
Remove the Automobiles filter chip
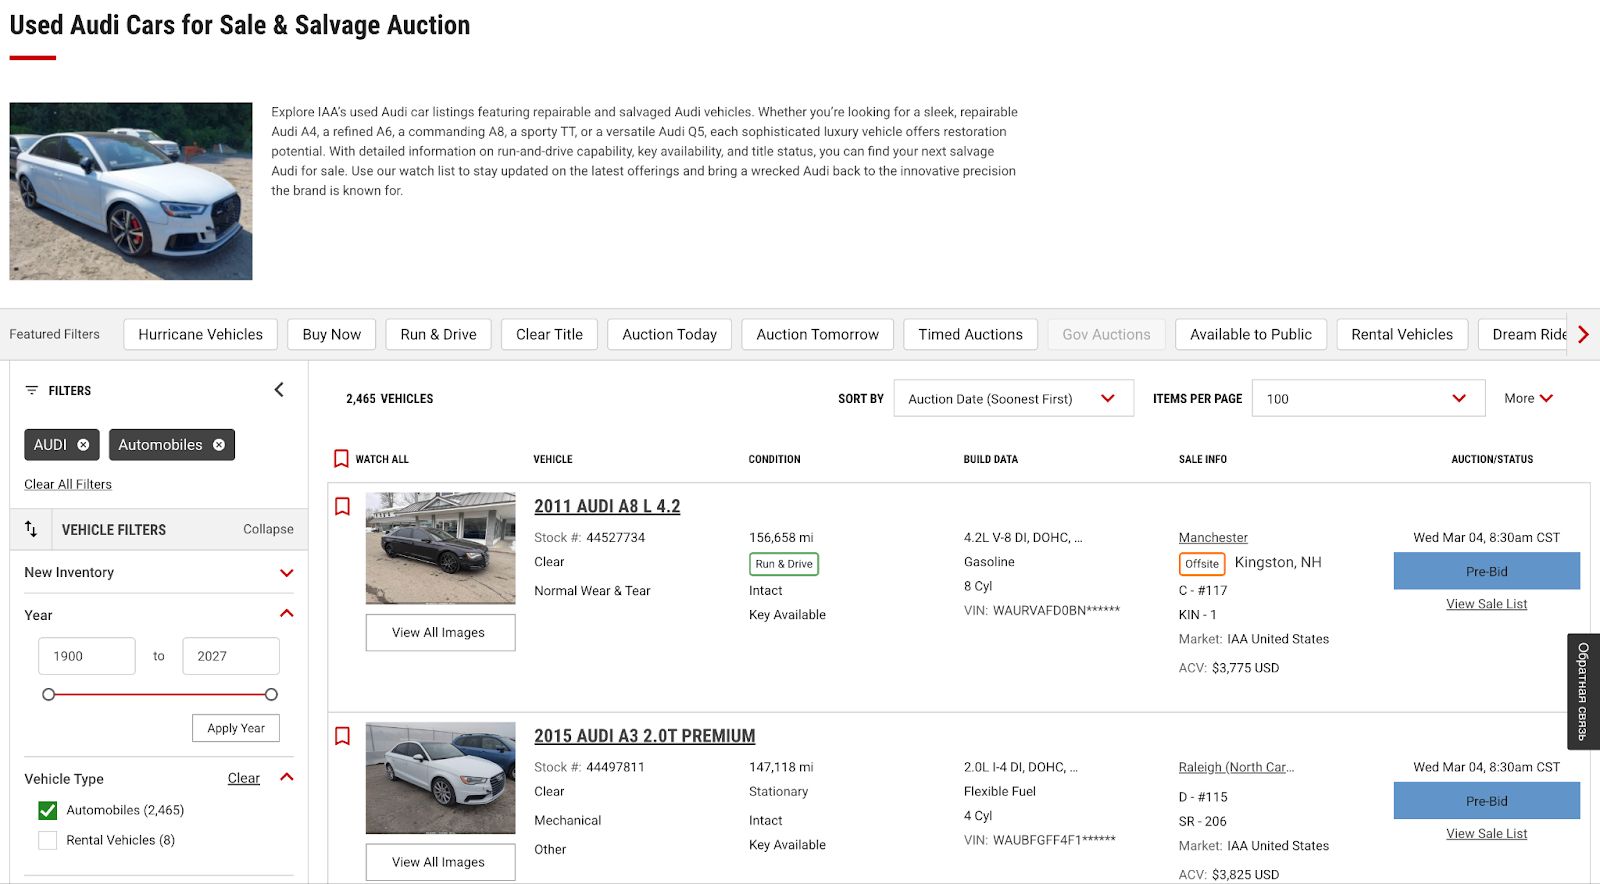[x=219, y=445]
